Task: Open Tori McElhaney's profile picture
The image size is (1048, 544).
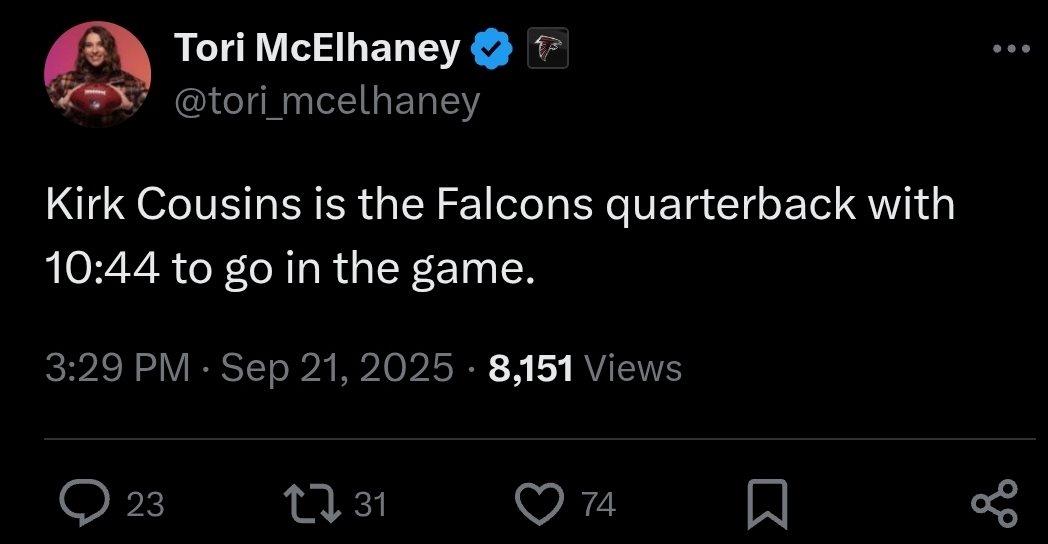Action: [98, 74]
